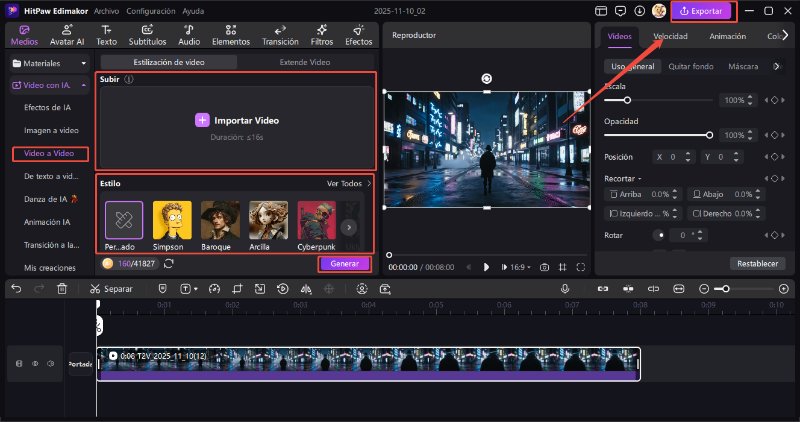The width and height of the screenshot is (800, 422).
Task: Open the Subtítulos tool
Action: pos(147,35)
